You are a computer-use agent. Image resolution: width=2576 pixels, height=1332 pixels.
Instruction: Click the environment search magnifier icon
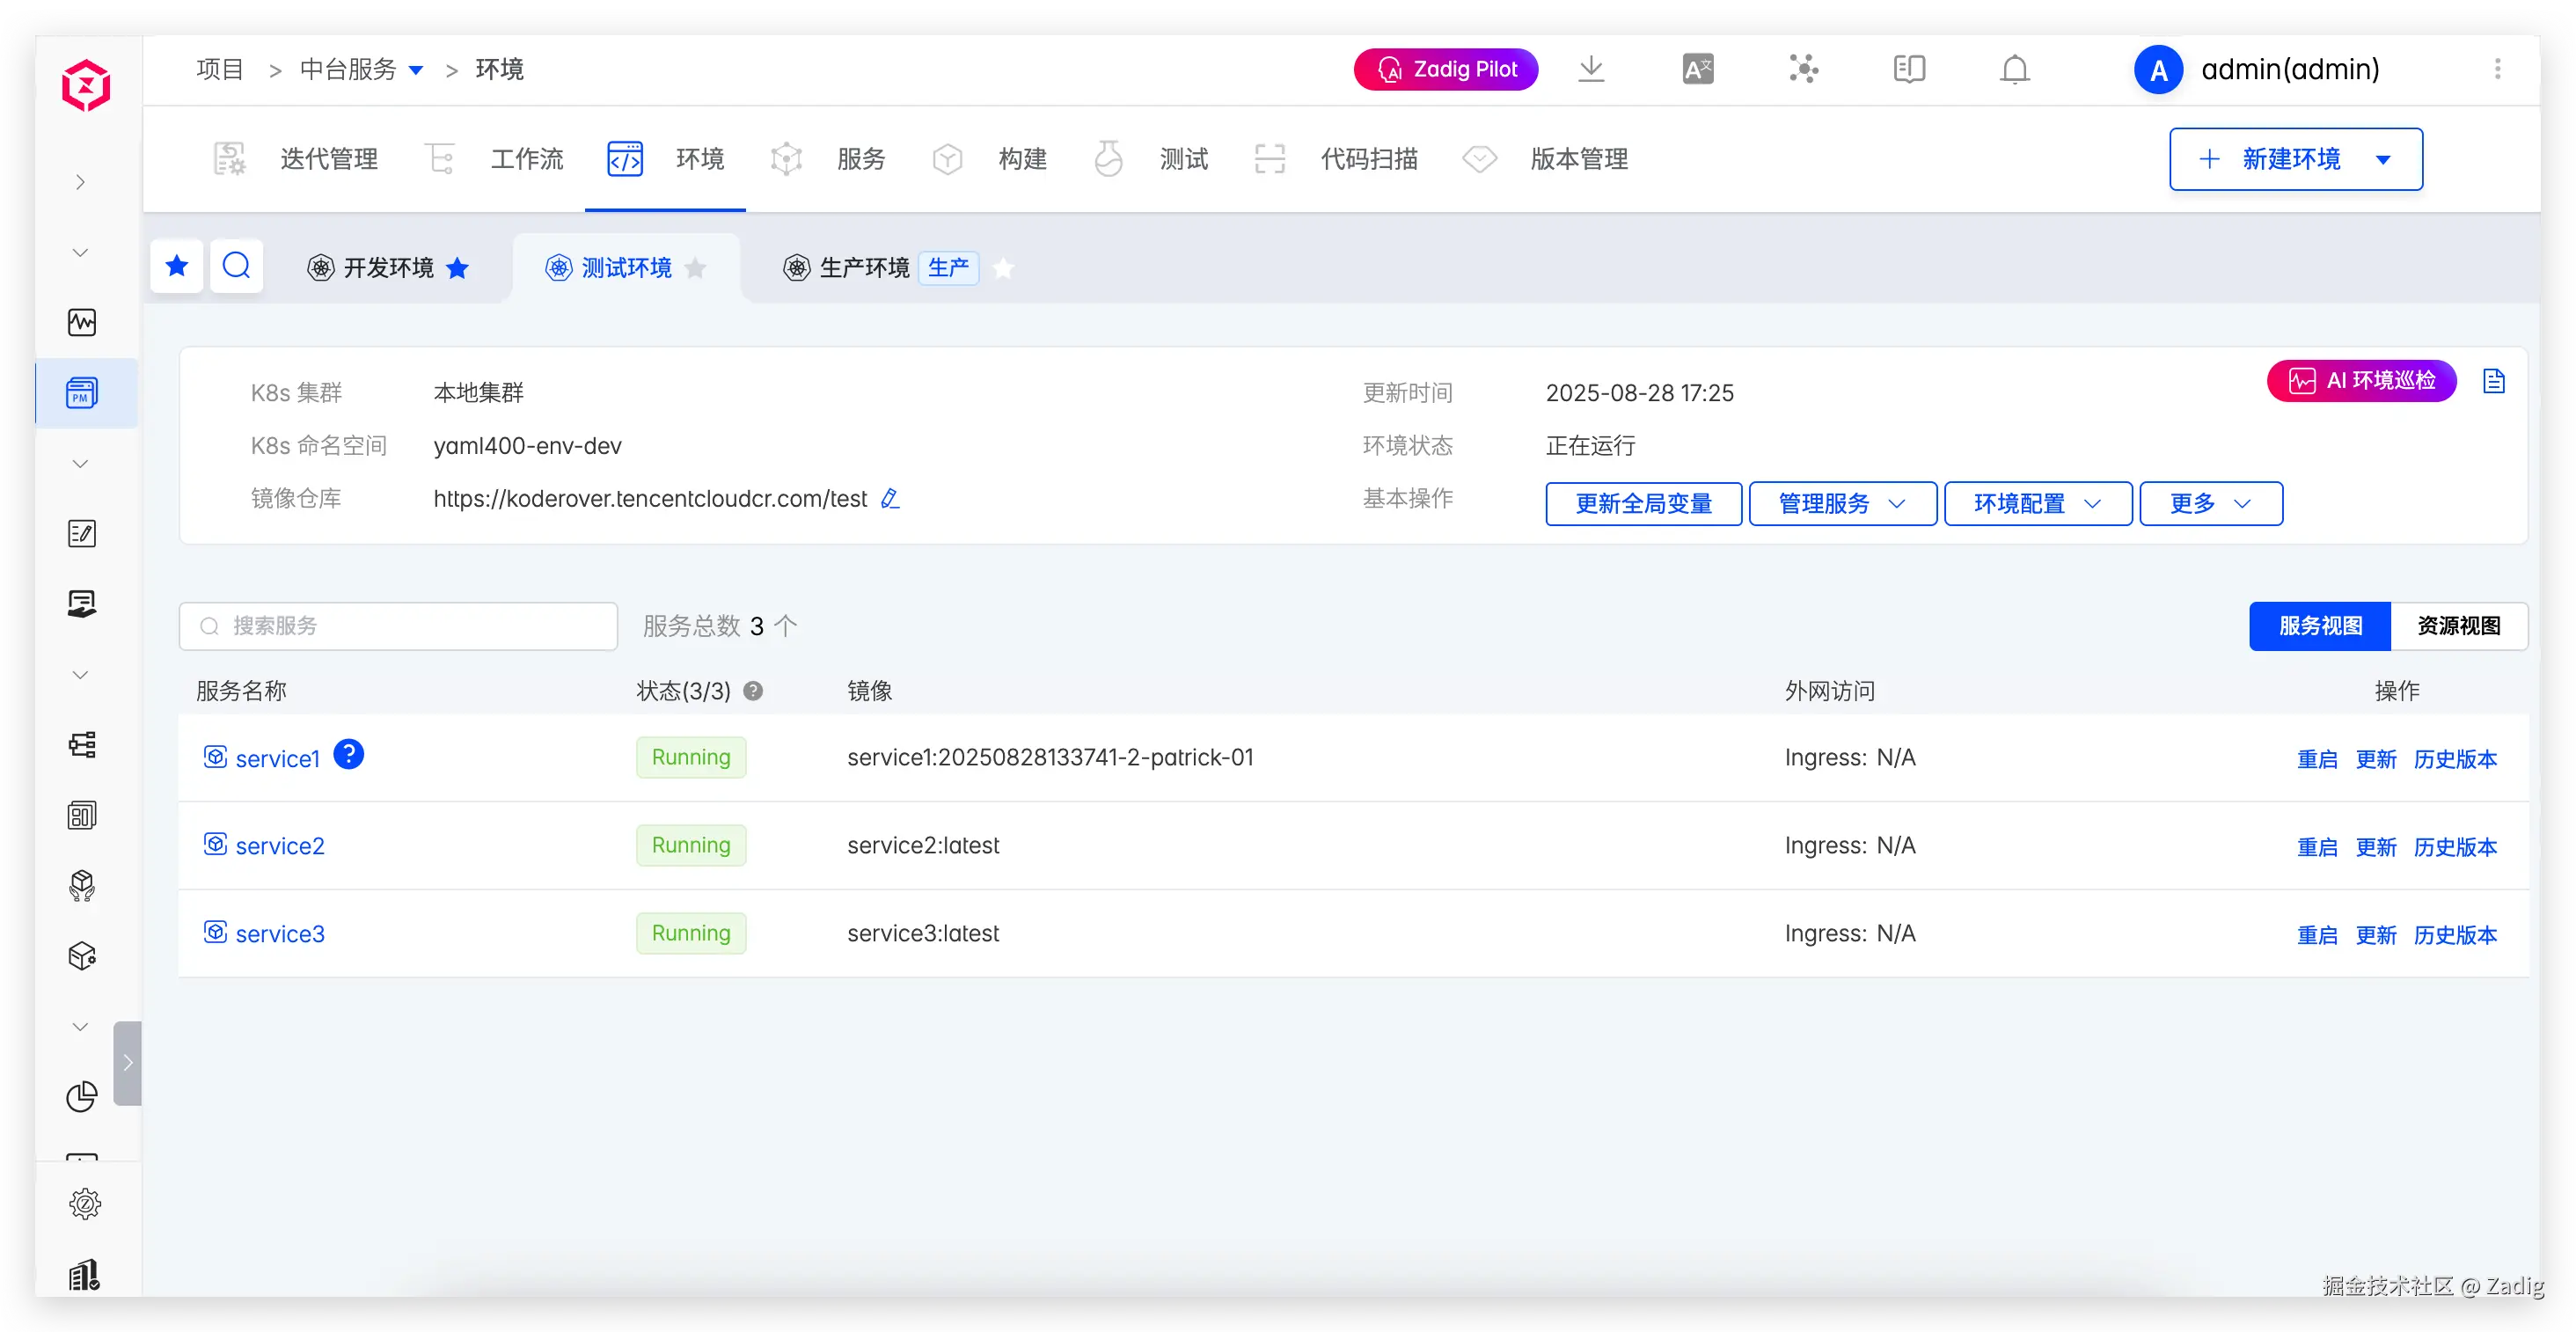[x=236, y=266]
